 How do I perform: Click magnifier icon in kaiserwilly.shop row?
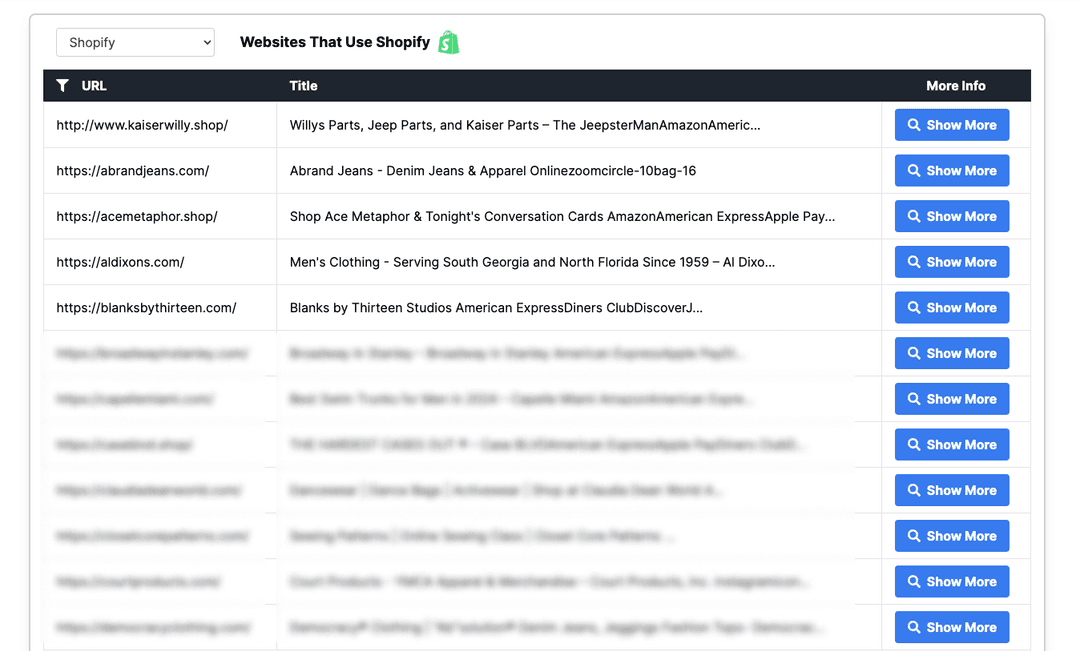click(x=914, y=125)
